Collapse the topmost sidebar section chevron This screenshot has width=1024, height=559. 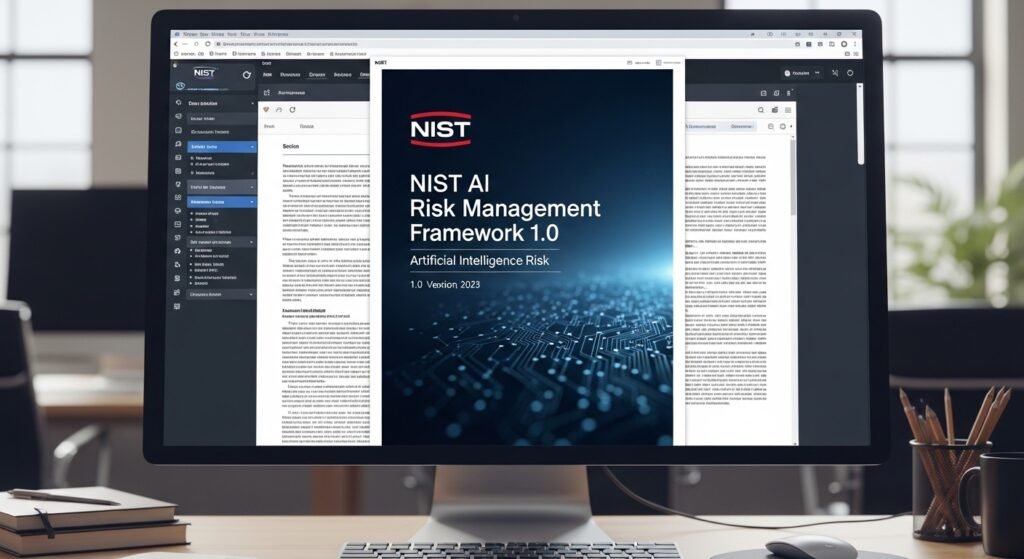click(x=252, y=103)
